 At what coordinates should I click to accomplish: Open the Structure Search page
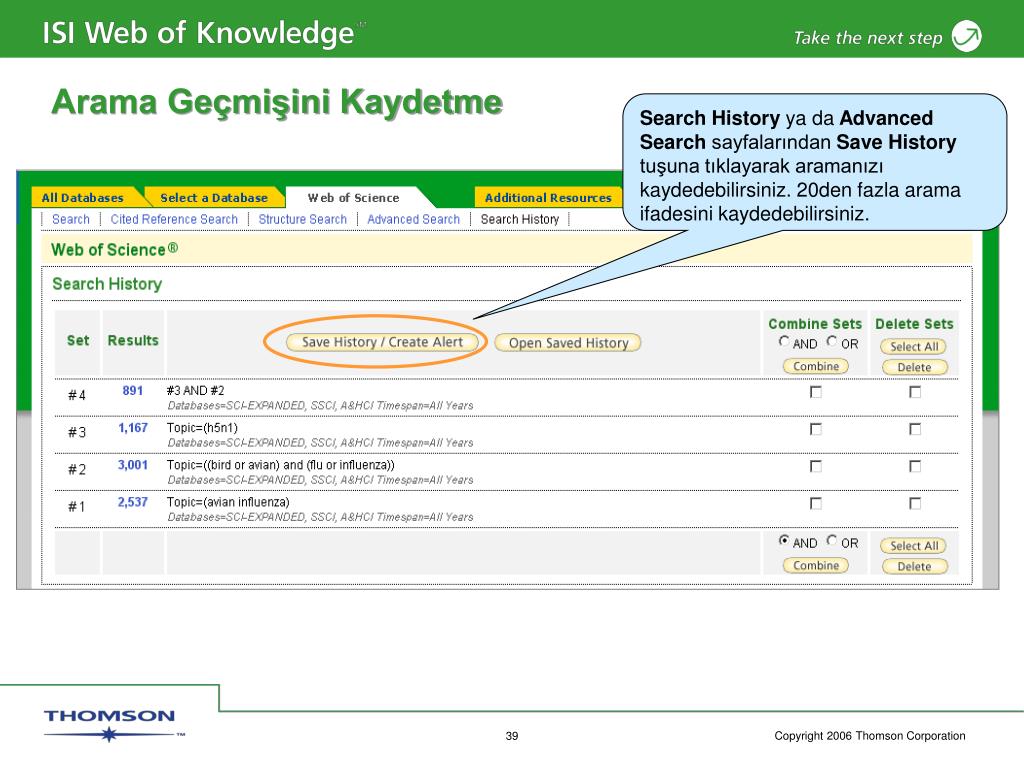point(302,219)
